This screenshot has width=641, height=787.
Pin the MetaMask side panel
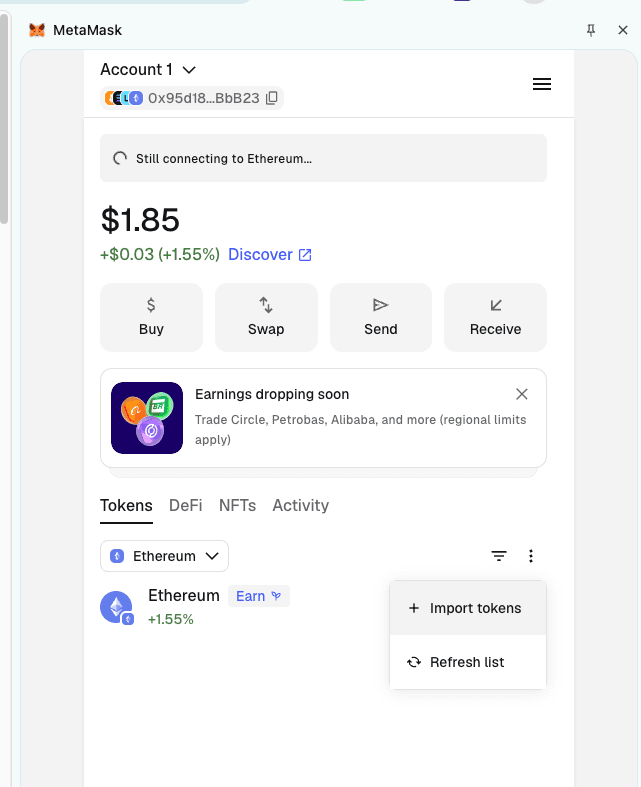tap(591, 30)
